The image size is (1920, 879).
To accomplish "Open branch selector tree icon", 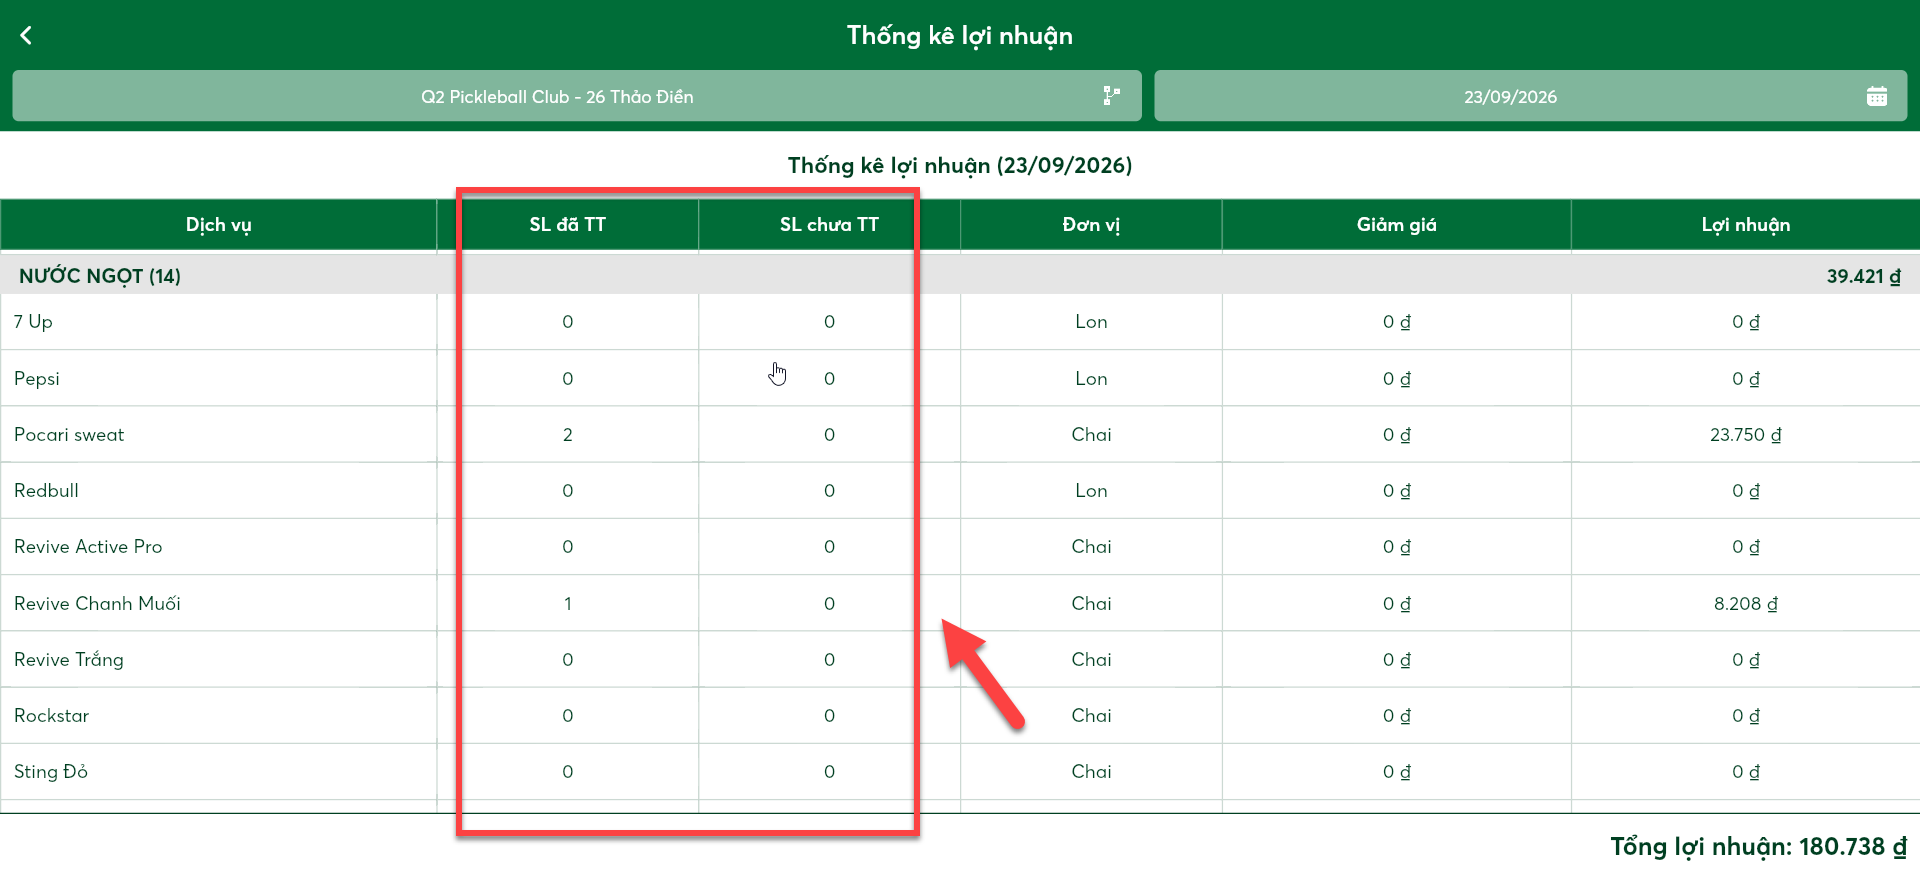I will (1111, 96).
